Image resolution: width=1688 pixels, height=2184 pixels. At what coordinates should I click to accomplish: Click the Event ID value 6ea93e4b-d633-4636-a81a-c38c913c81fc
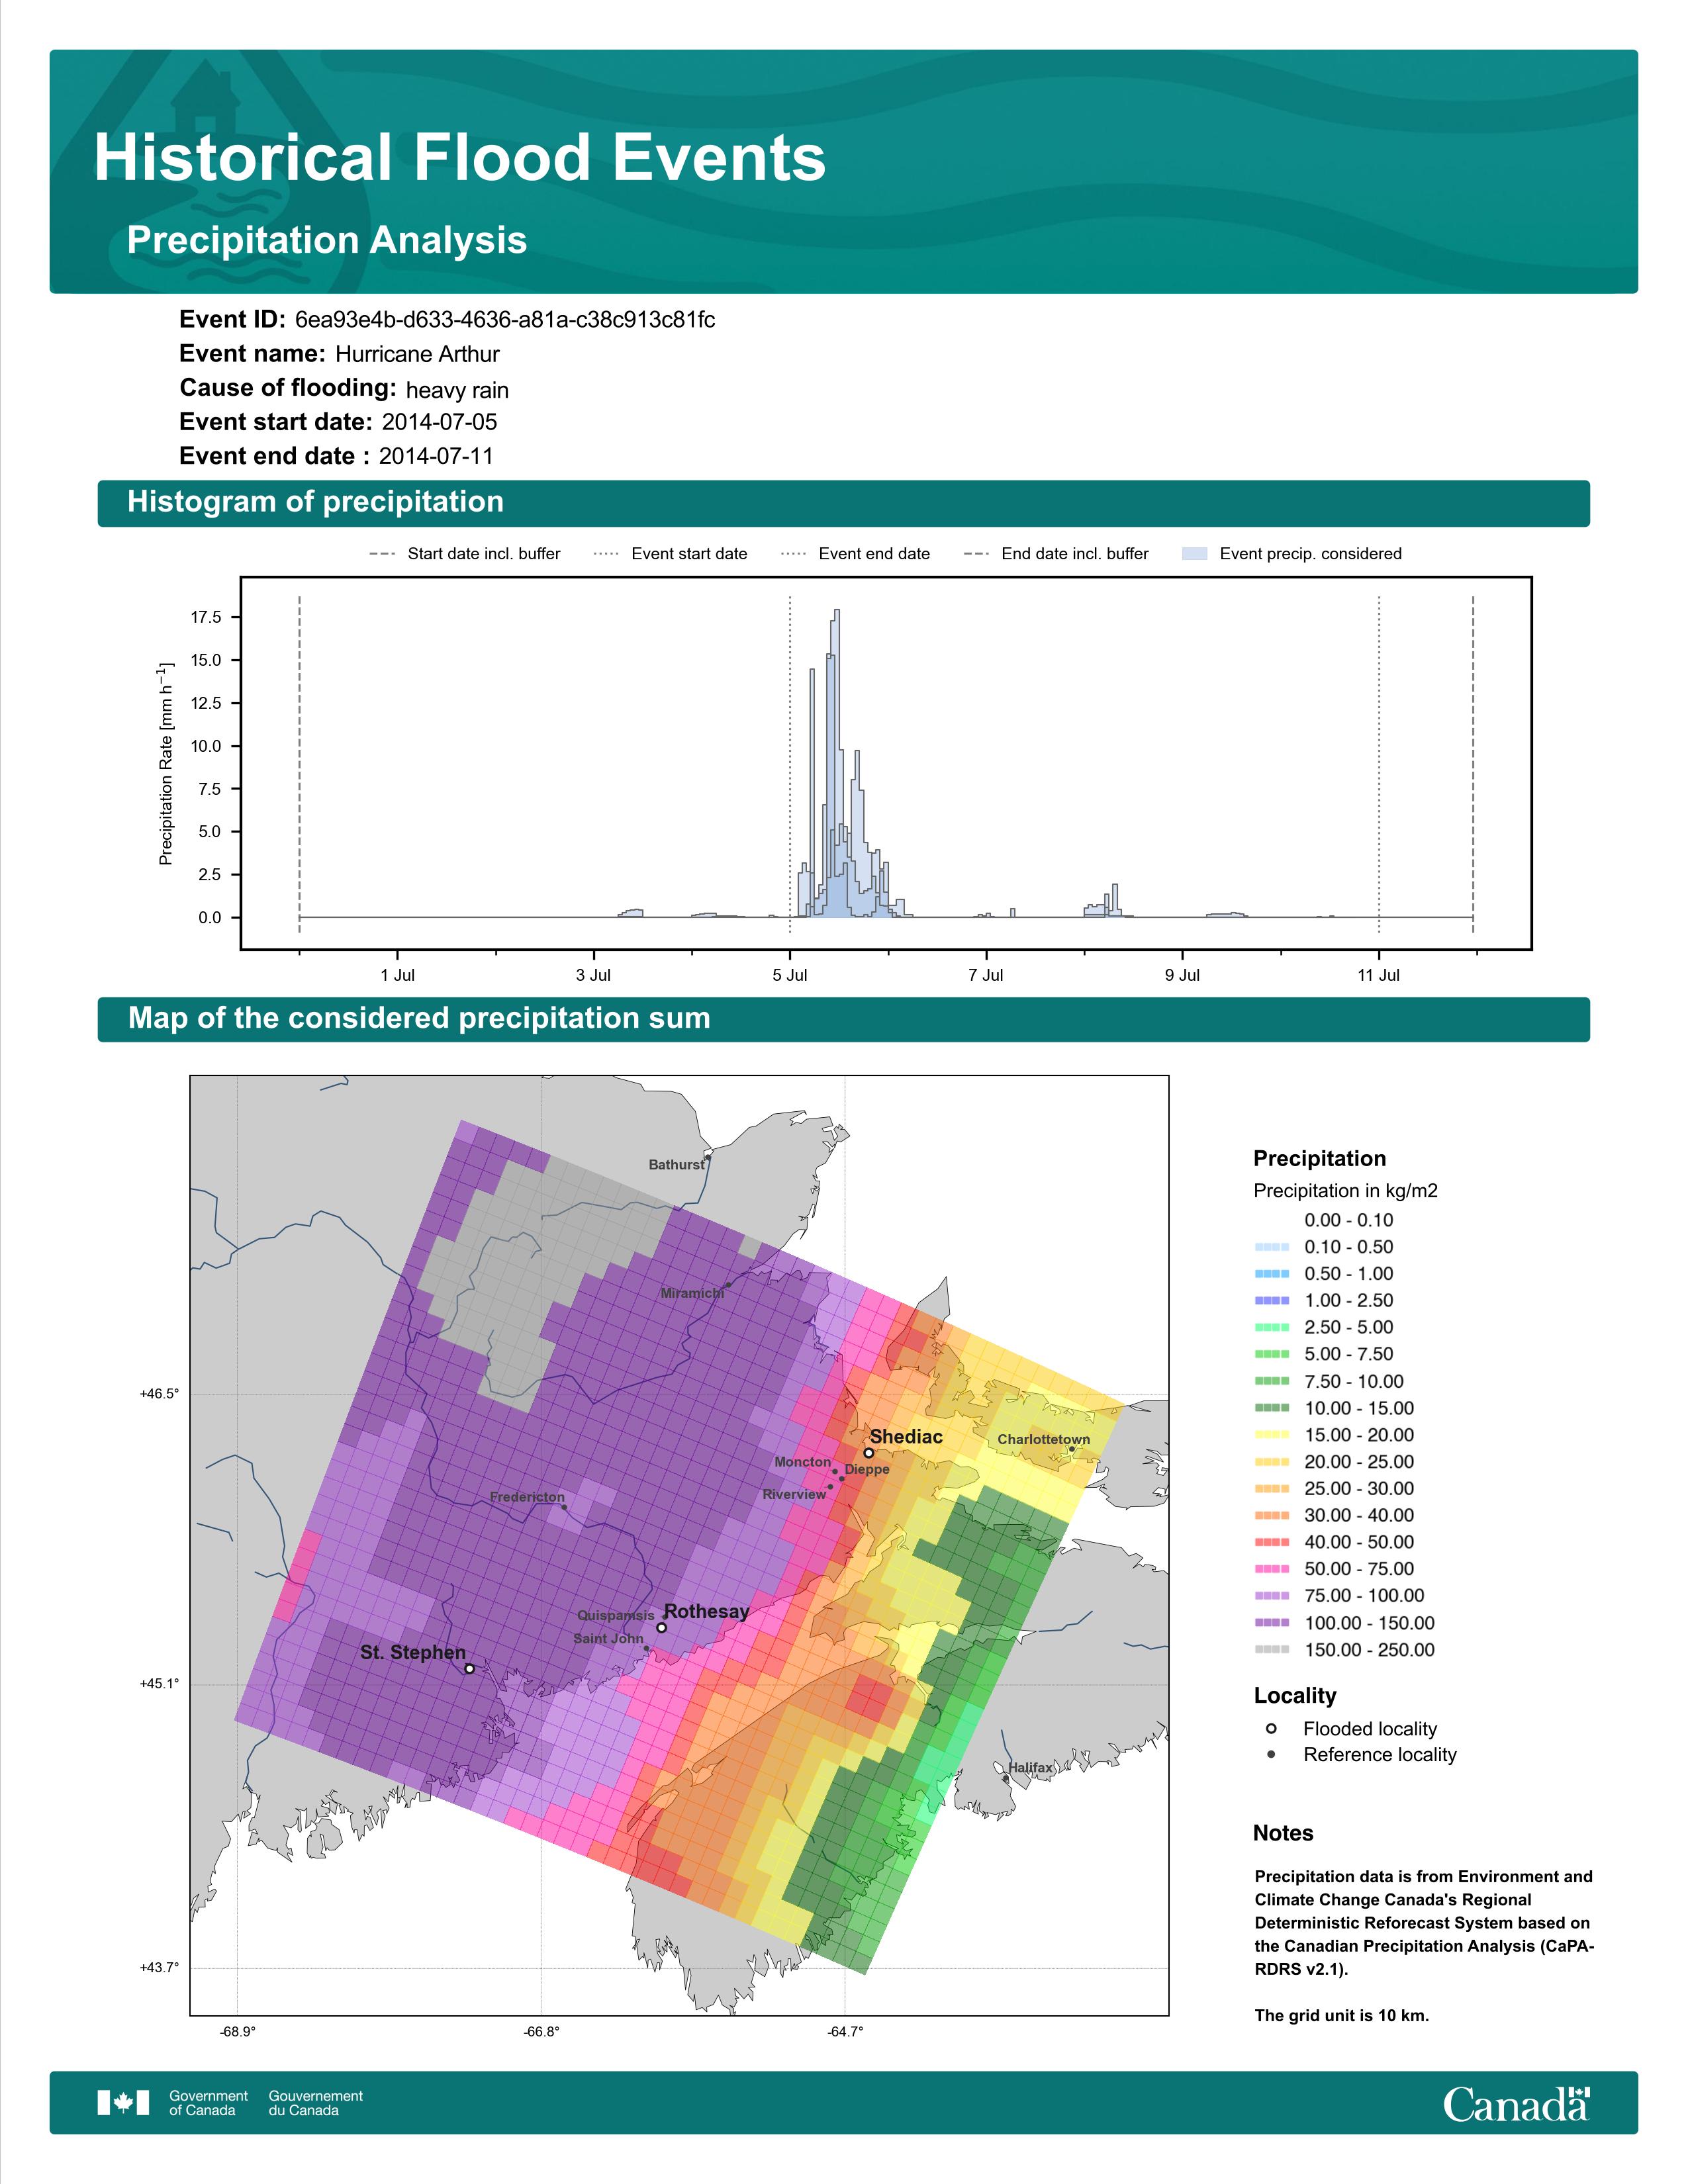point(505,320)
